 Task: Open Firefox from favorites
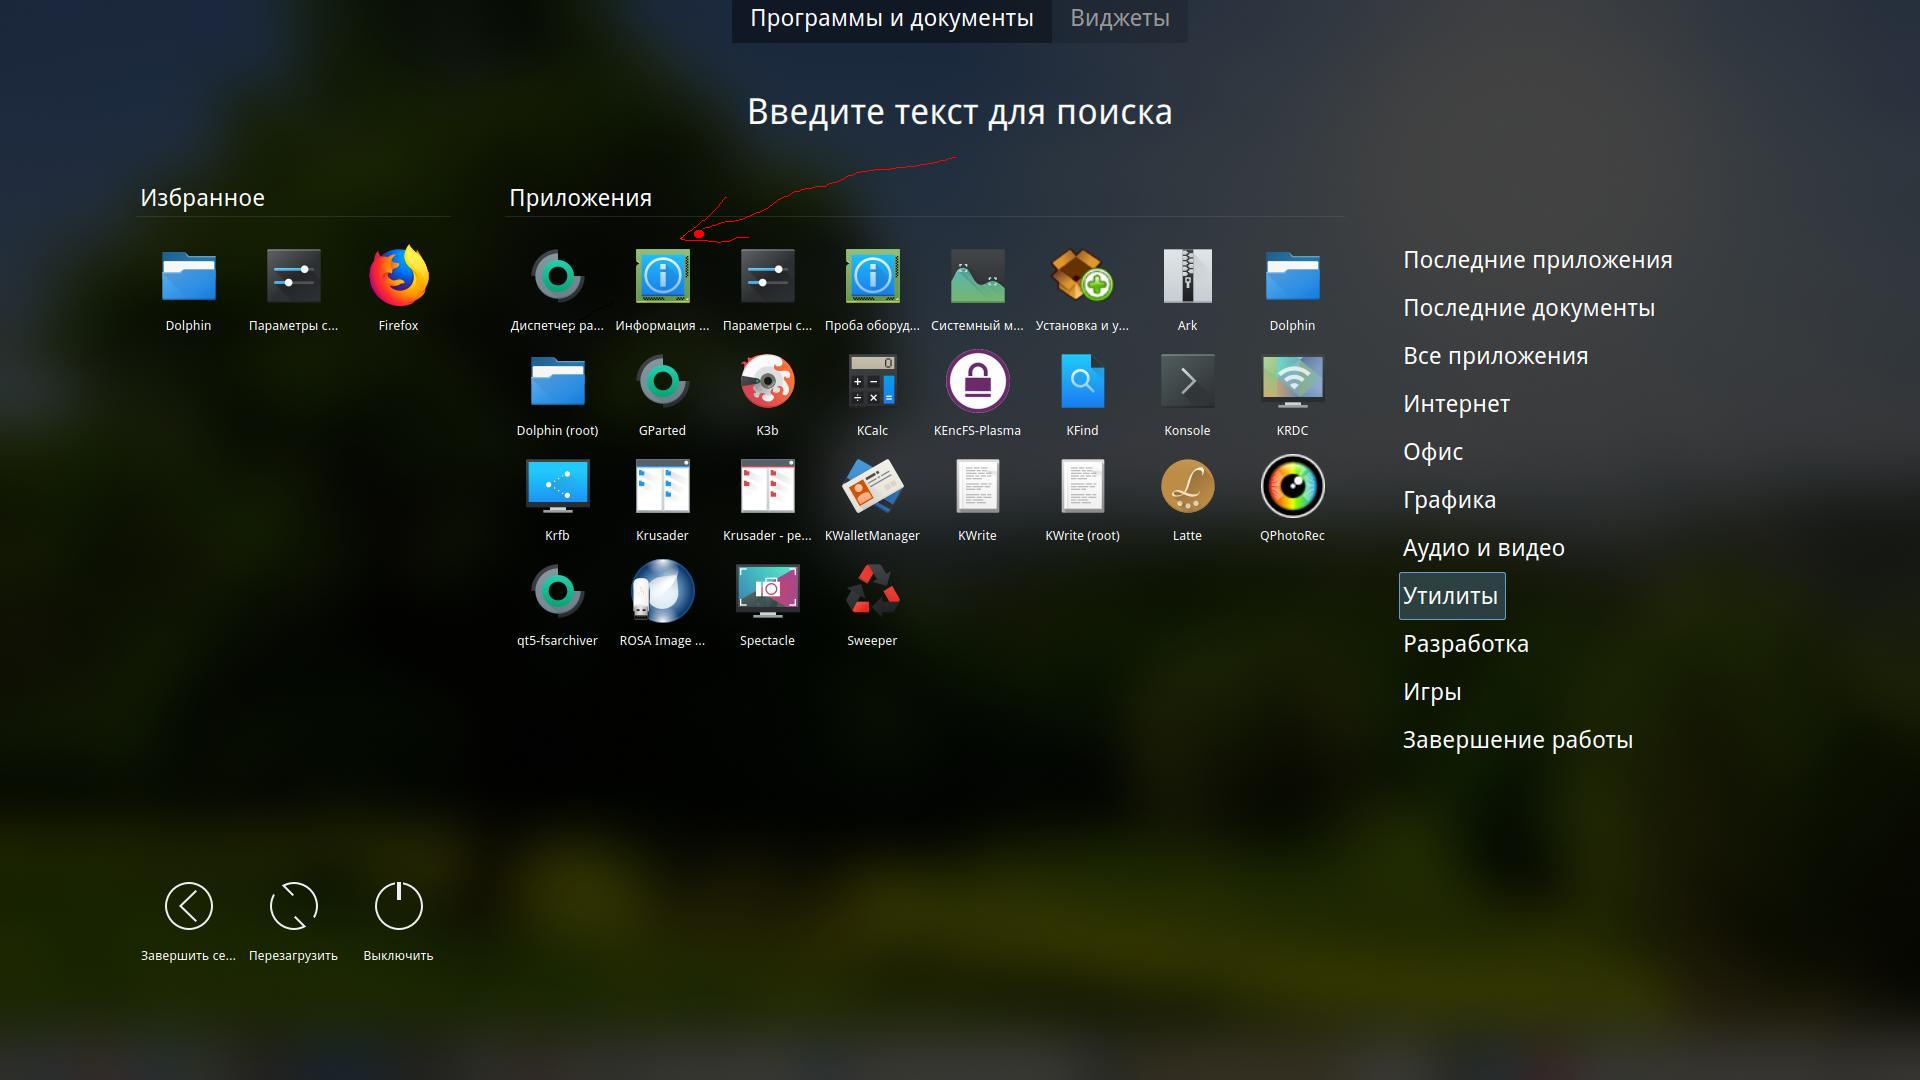click(398, 278)
